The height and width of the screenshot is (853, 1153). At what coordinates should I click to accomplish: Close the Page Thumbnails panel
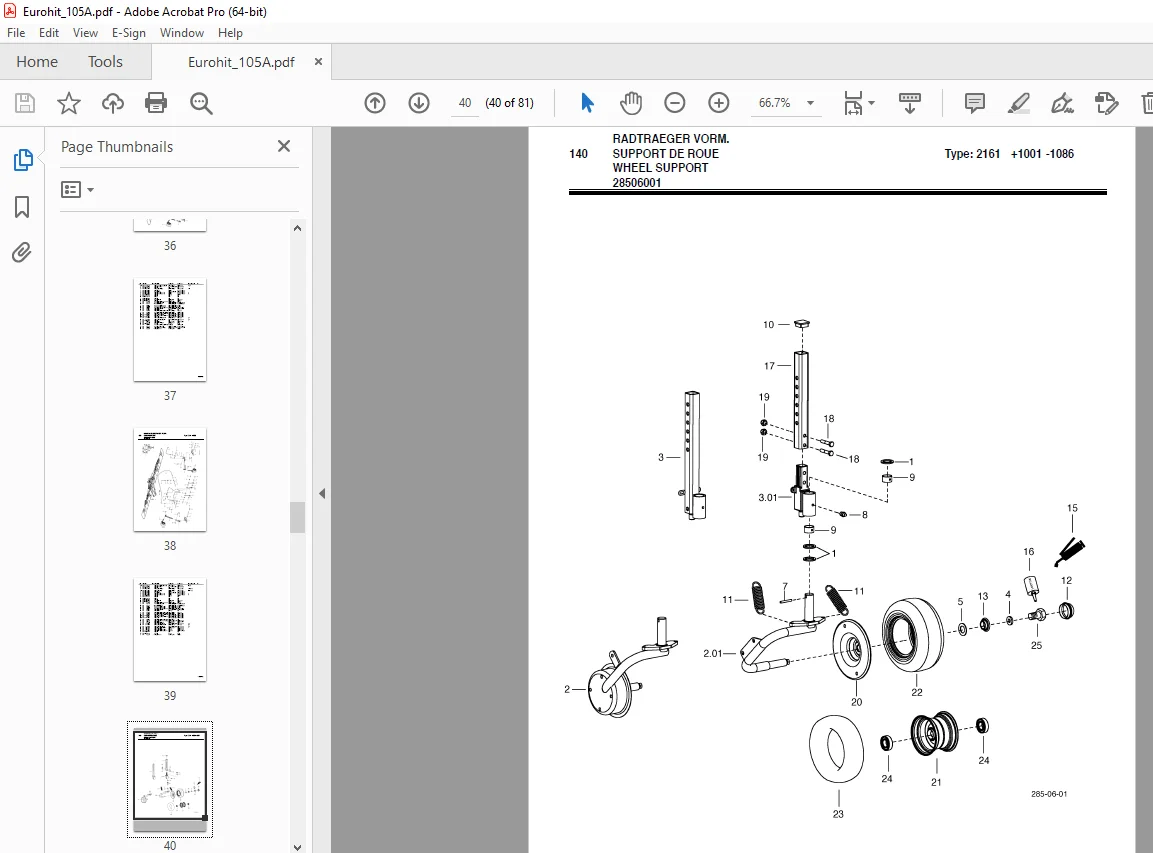pyautogui.click(x=284, y=146)
